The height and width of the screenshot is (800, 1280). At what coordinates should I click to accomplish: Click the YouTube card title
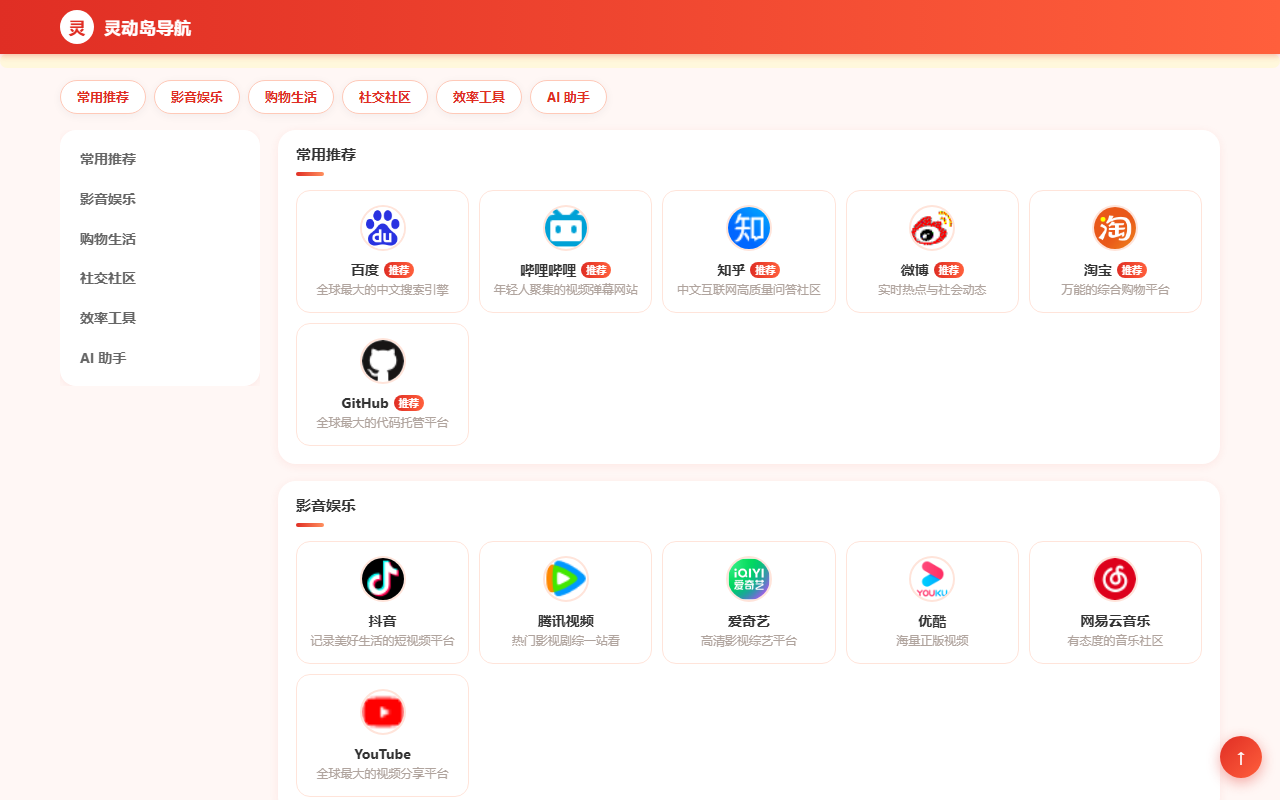[382, 754]
